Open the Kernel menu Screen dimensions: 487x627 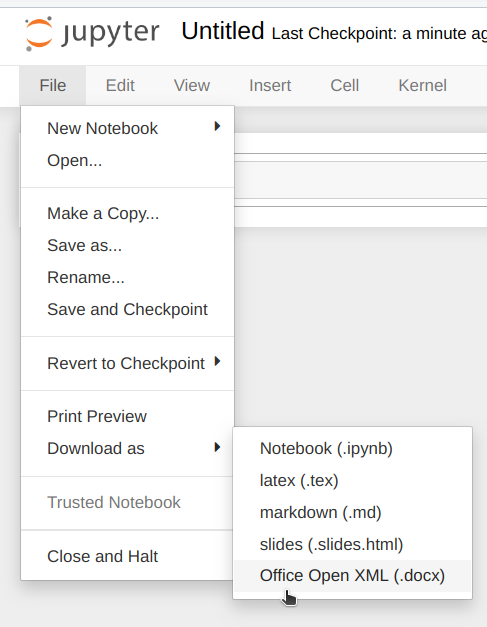(x=422, y=85)
